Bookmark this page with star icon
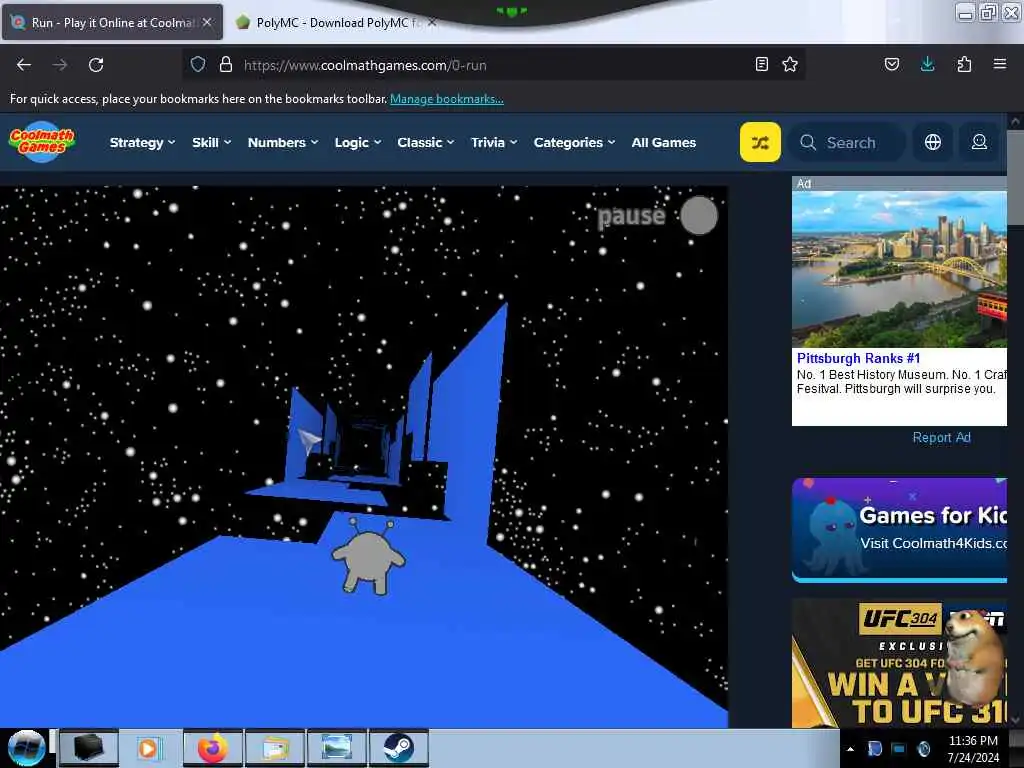This screenshot has width=1024, height=768. [x=790, y=64]
